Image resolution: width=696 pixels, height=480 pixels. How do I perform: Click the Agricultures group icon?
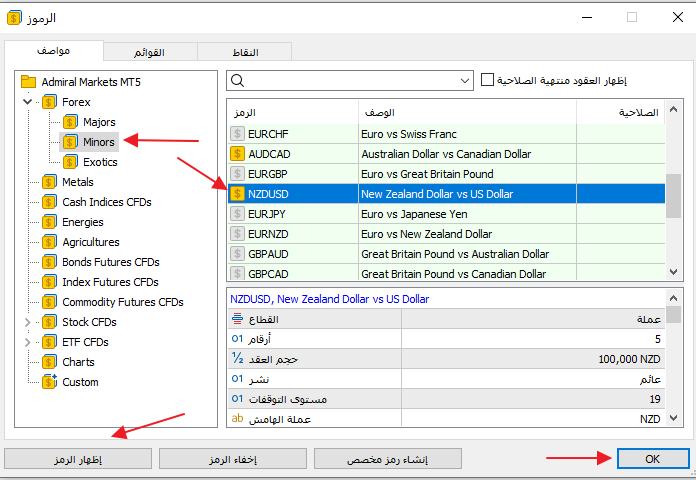click(49, 242)
